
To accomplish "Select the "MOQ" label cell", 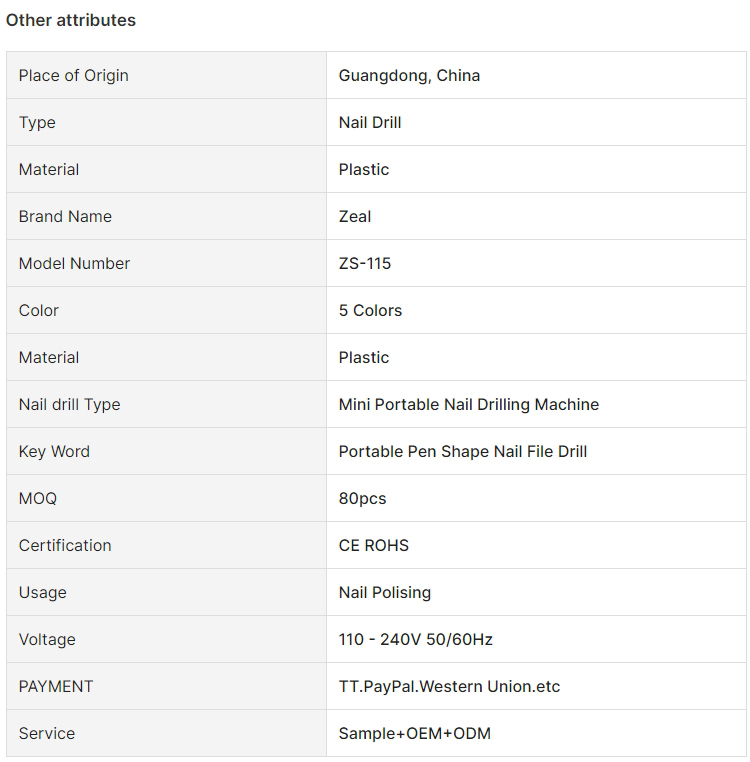I will click(x=38, y=499).
